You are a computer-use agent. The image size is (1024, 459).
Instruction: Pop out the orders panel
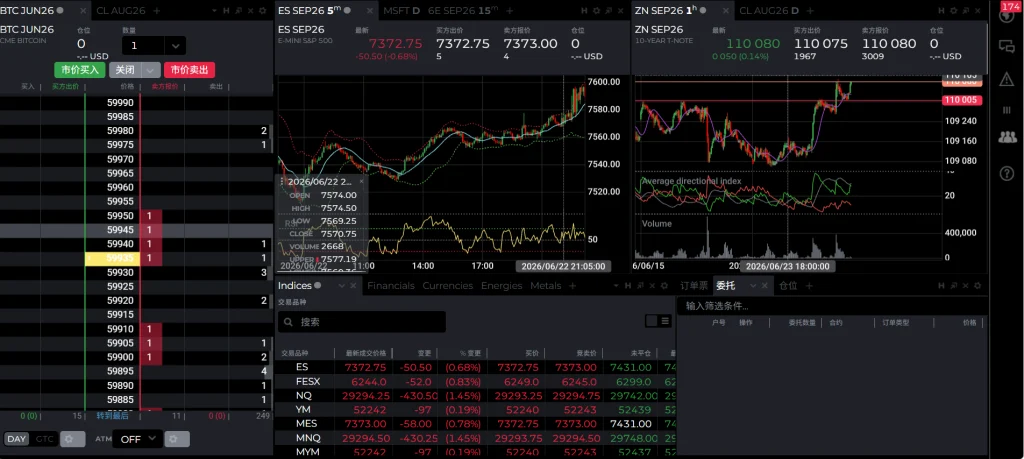pyautogui.click(x=953, y=285)
